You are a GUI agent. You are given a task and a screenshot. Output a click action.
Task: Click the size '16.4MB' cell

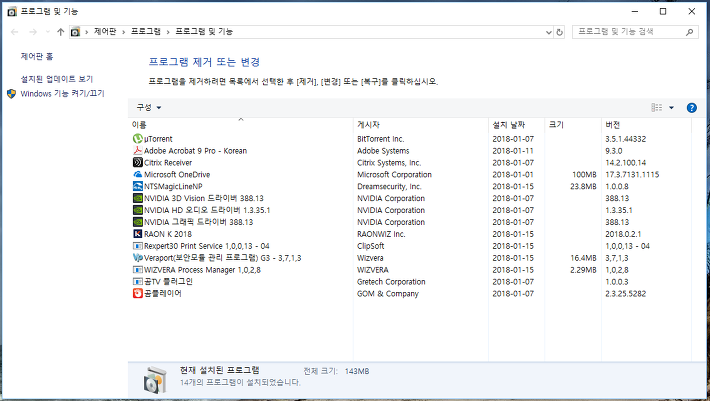coord(583,258)
